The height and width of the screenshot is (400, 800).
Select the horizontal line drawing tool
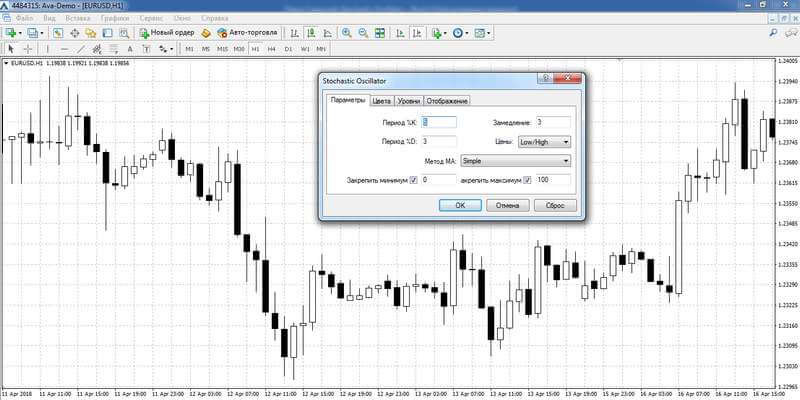click(64, 49)
